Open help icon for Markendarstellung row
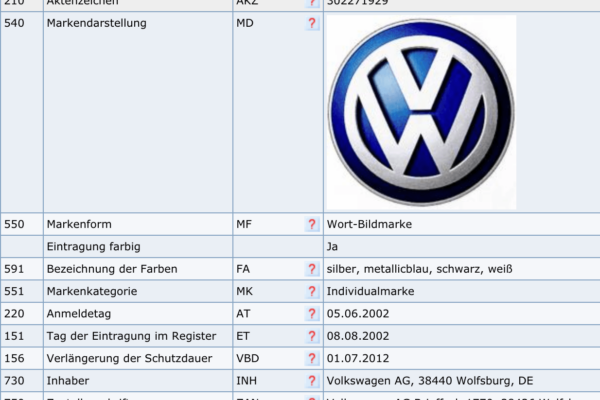The width and height of the screenshot is (600, 400). coord(312,23)
